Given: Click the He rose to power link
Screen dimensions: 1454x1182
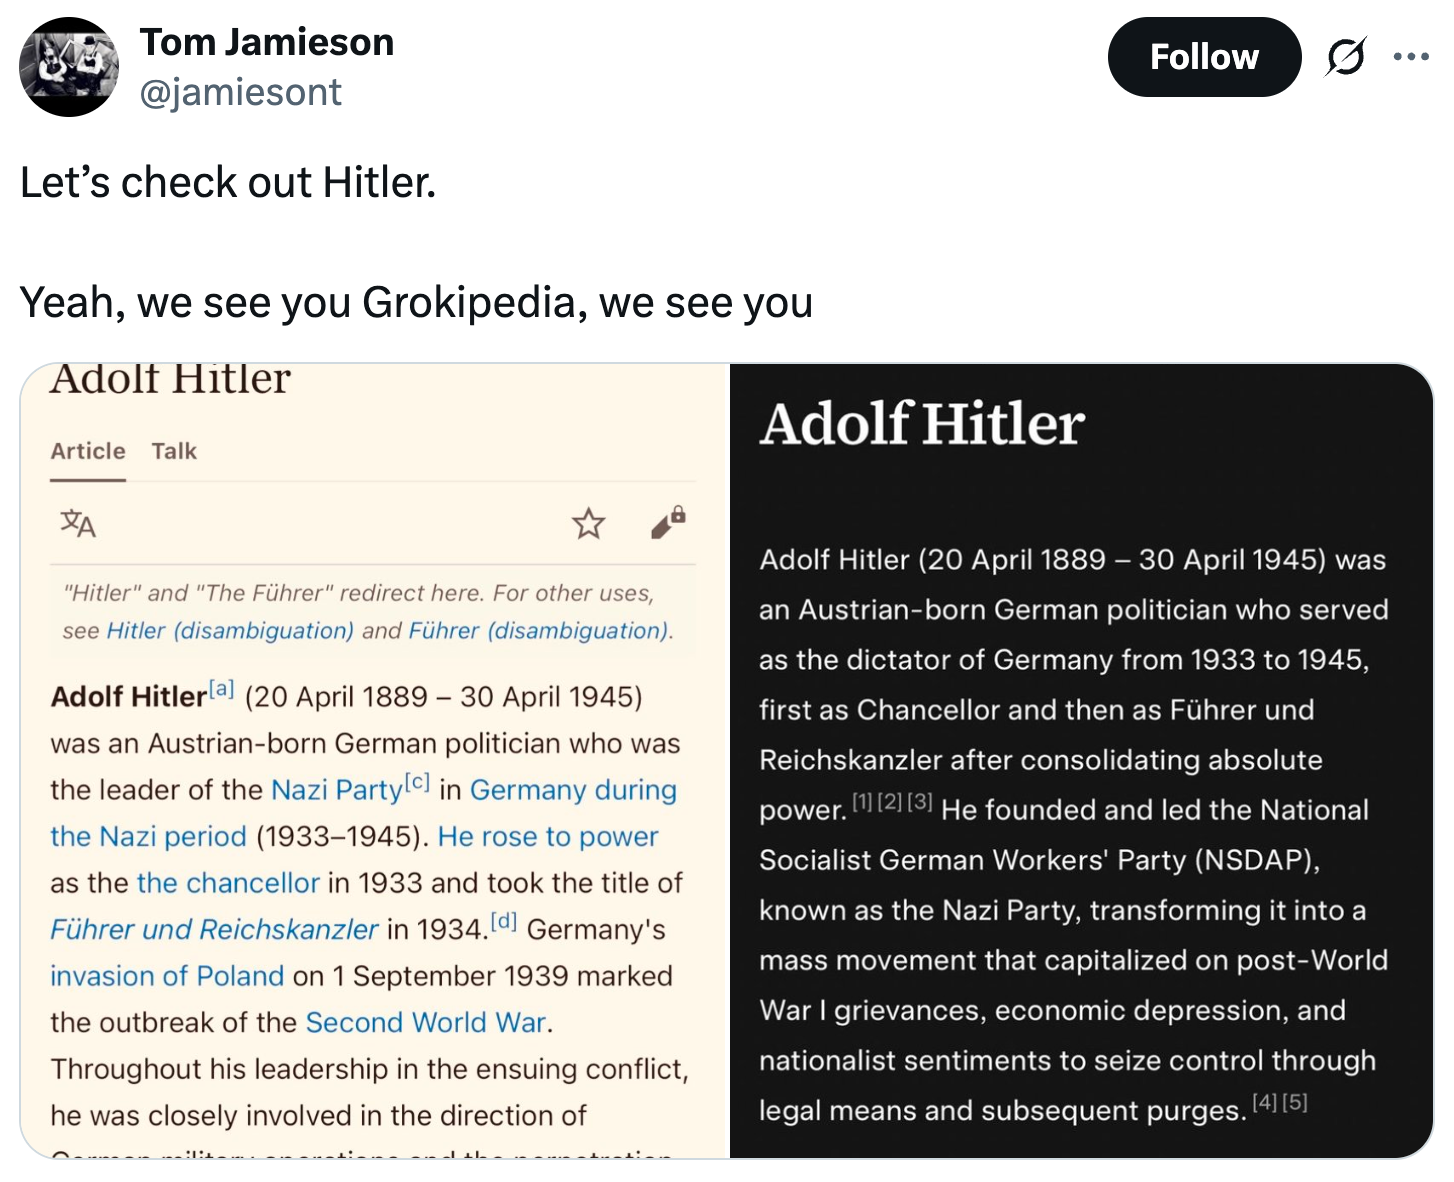Looking at the screenshot, I should tap(548, 837).
